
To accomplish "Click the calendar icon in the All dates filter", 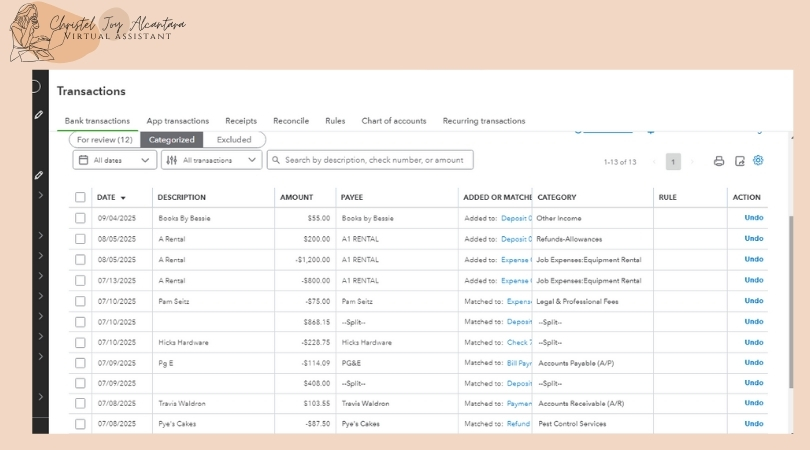I will [x=83, y=160].
